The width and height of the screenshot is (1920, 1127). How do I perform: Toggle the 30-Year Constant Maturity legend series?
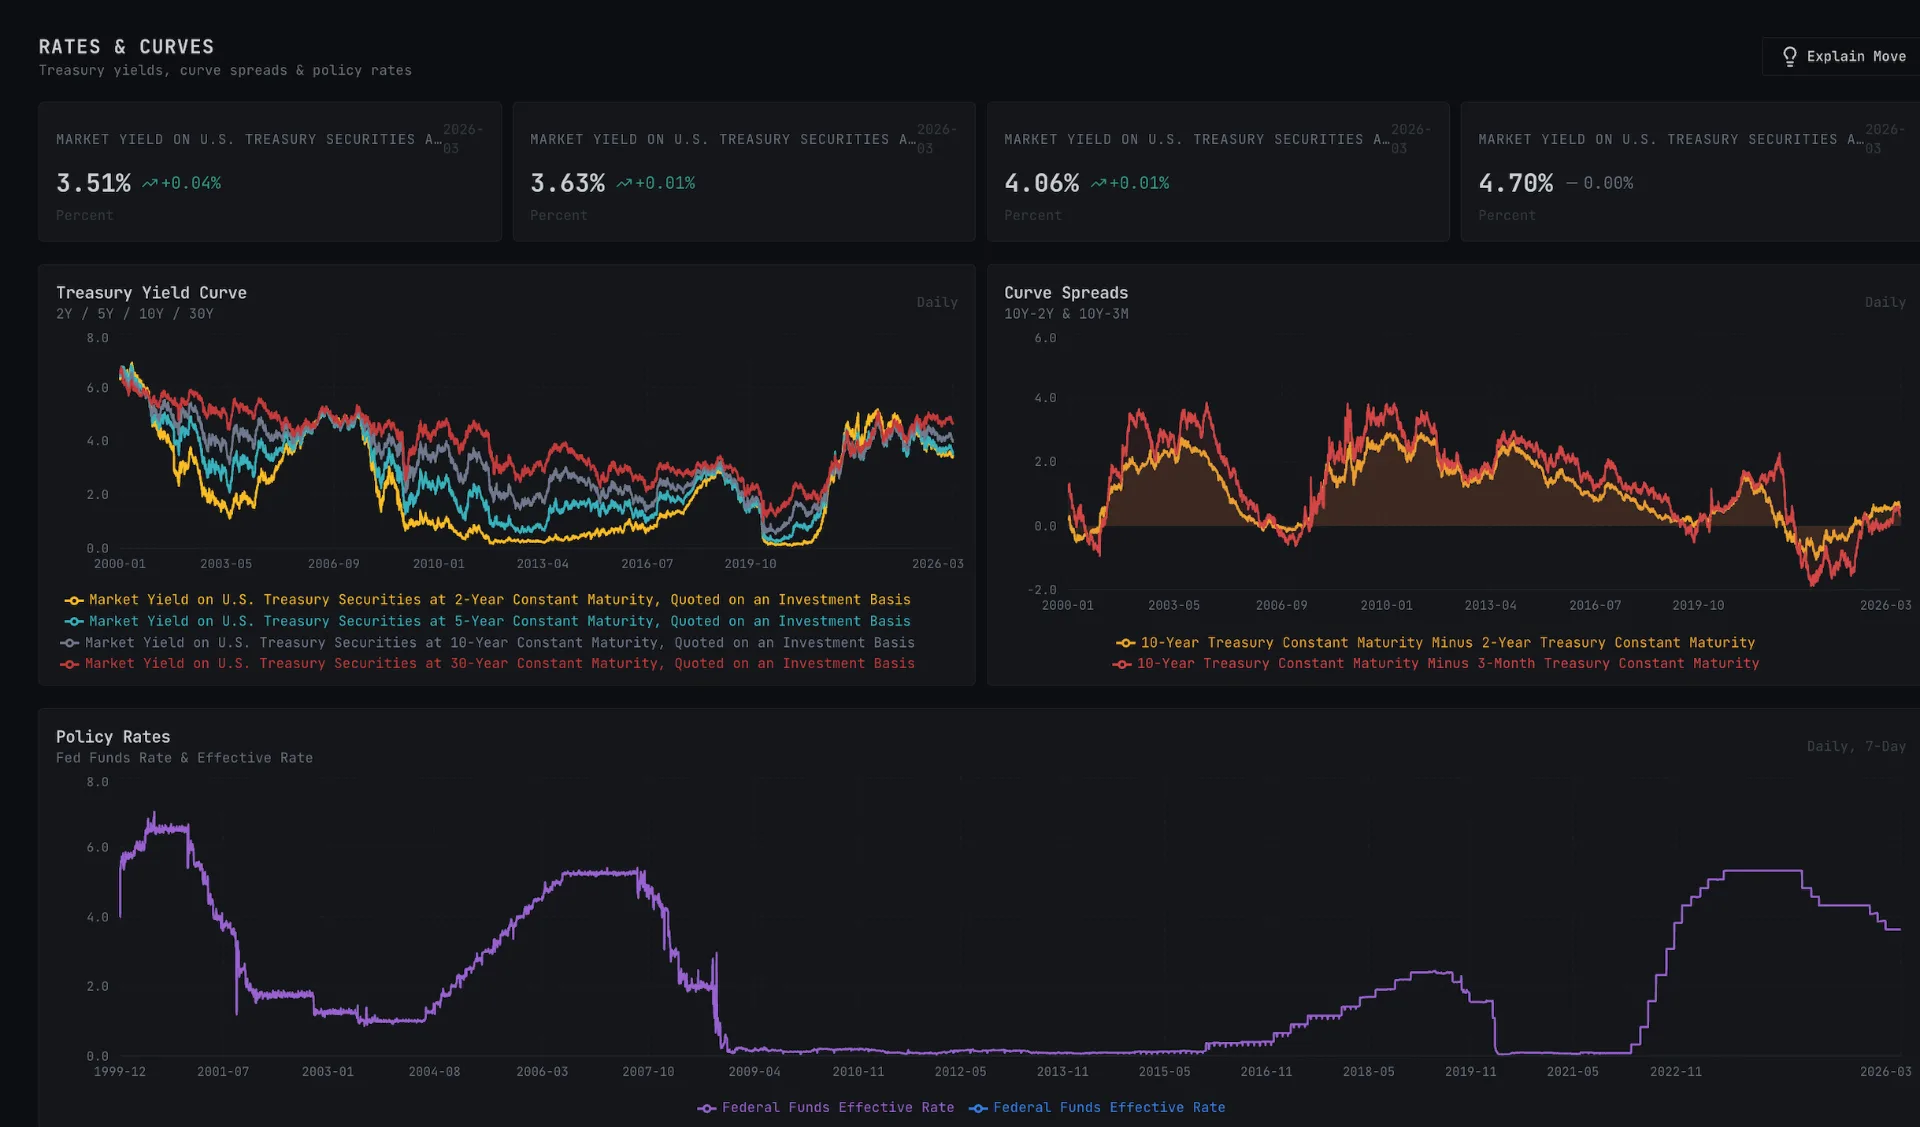coord(488,664)
